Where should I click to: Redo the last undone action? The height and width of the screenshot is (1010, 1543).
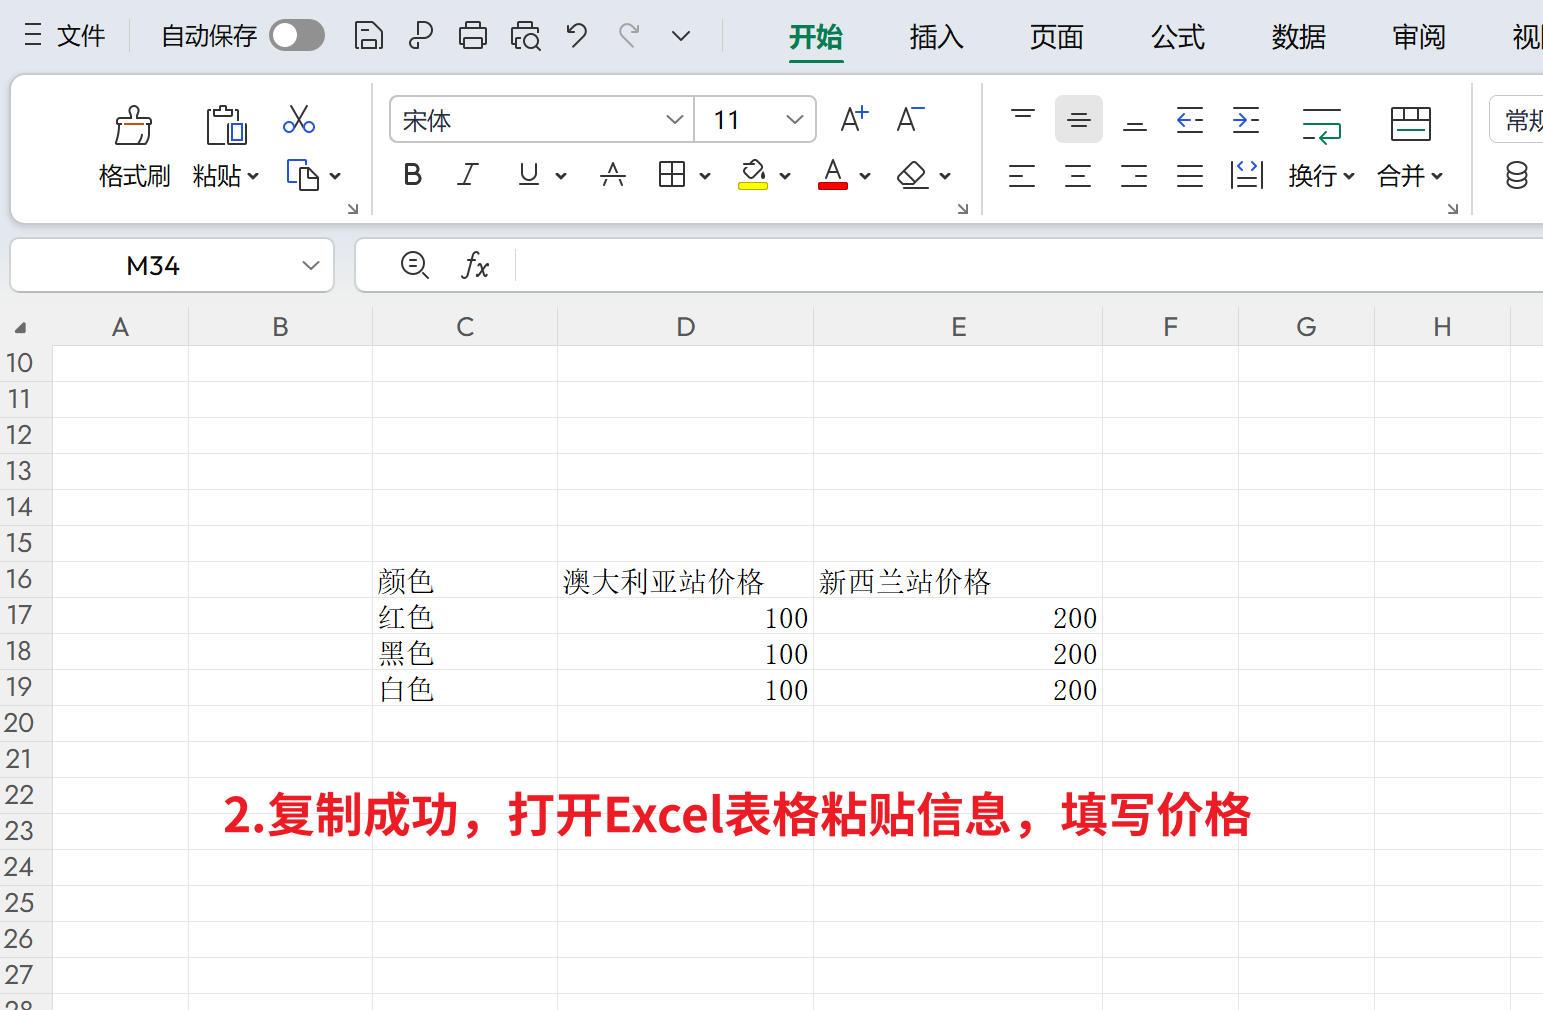click(629, 36)
